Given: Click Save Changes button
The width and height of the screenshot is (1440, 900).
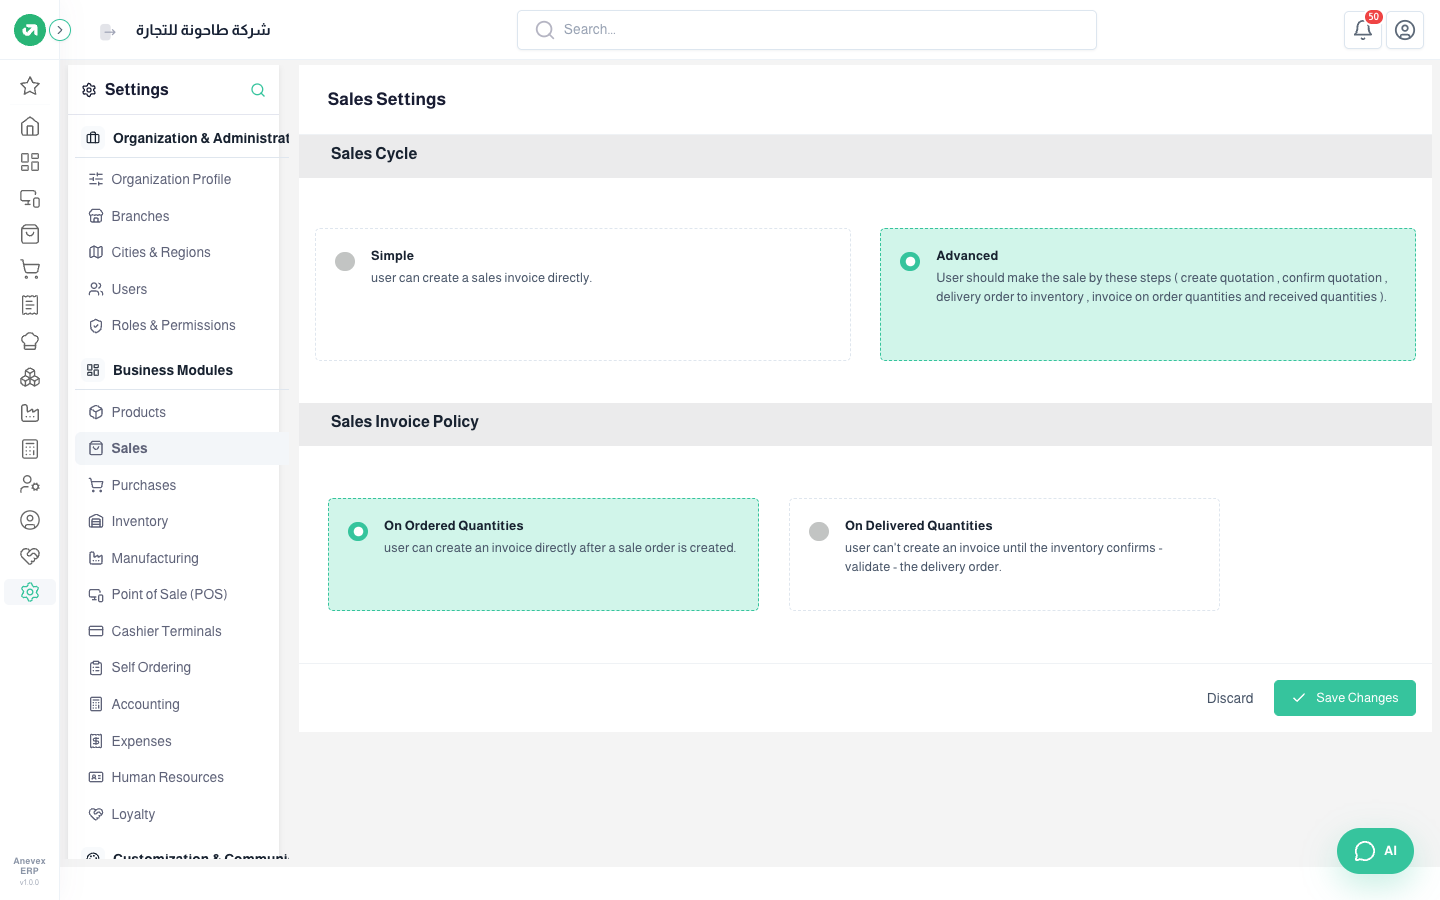Looking at the screenshot, I should [x=1344, y=698].
